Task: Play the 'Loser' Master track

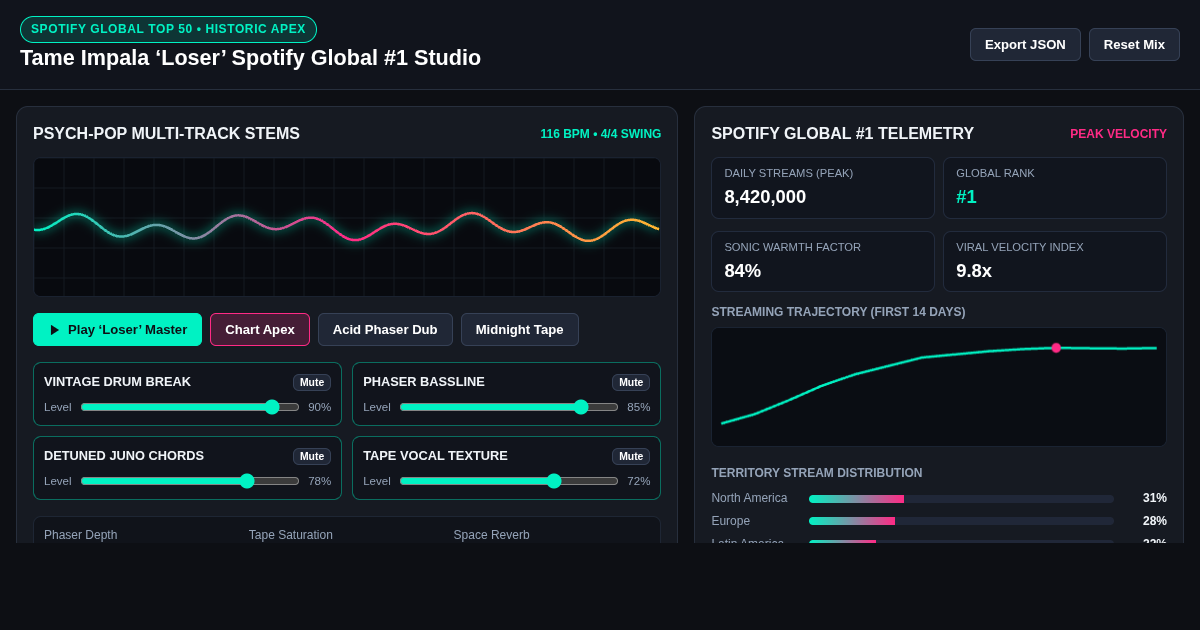Action: pos(117,330)
